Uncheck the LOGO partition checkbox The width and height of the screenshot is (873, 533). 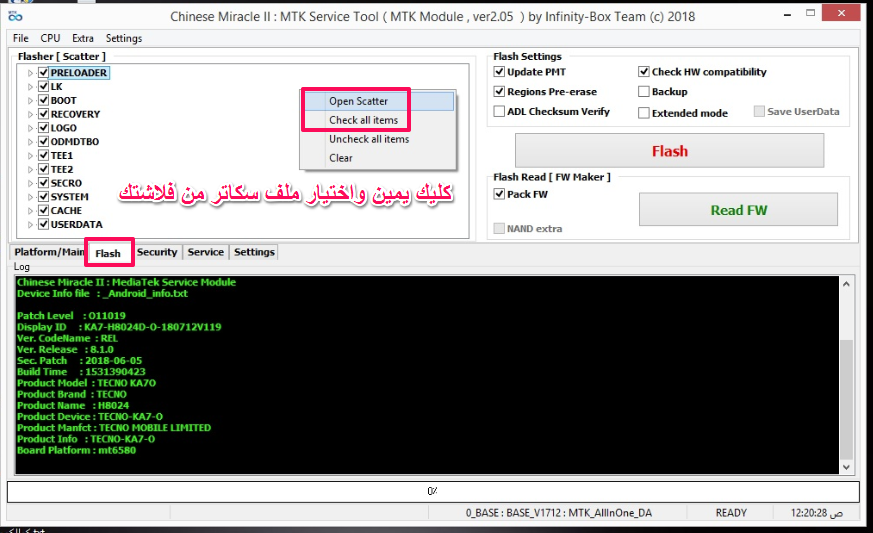(43, 128)
